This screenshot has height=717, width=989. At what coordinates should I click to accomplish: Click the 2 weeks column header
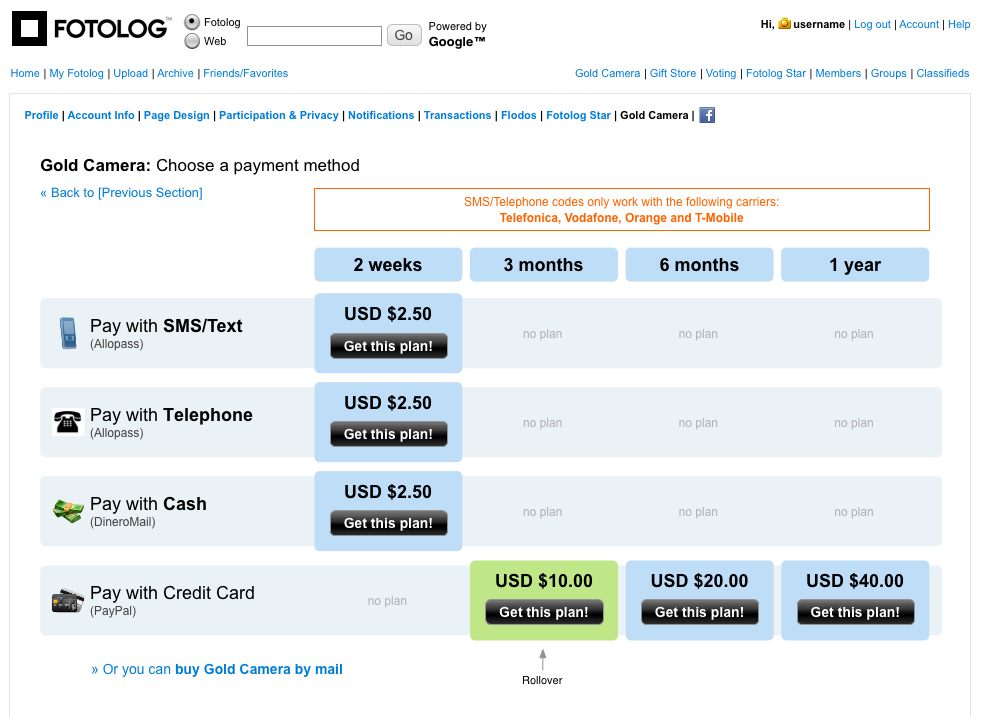(388, 265)
